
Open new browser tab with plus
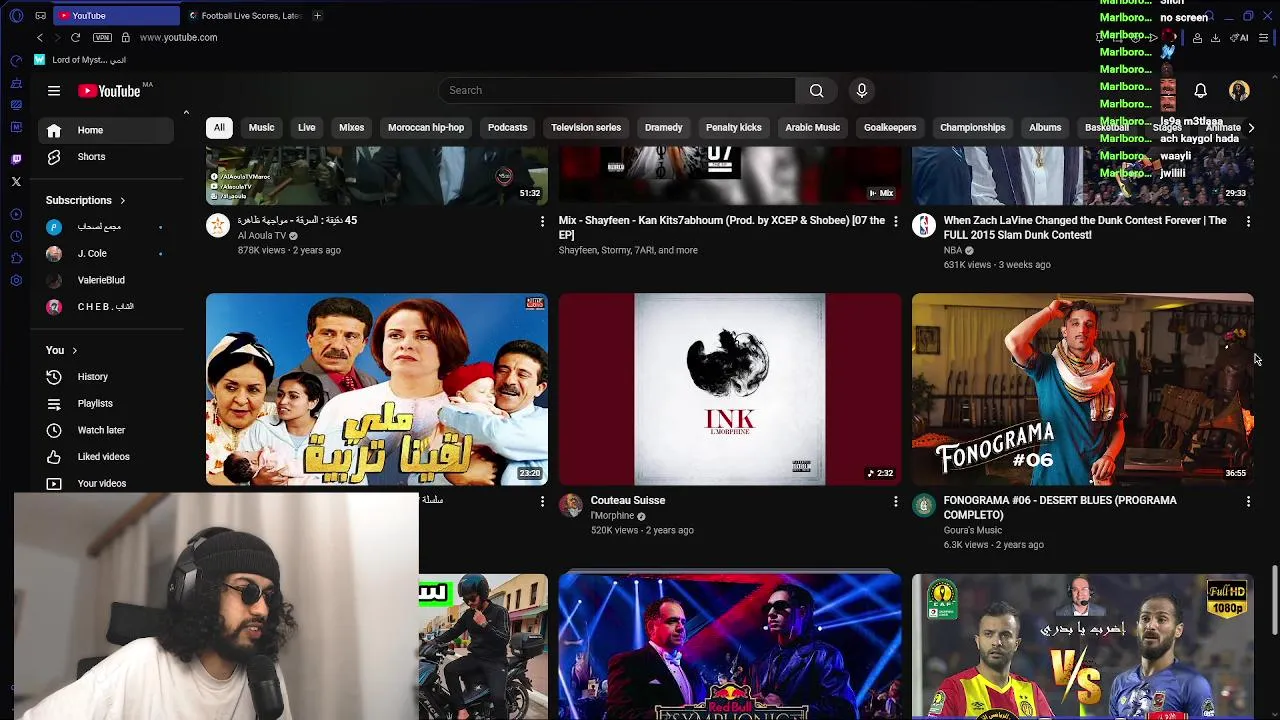coord(317,16)
